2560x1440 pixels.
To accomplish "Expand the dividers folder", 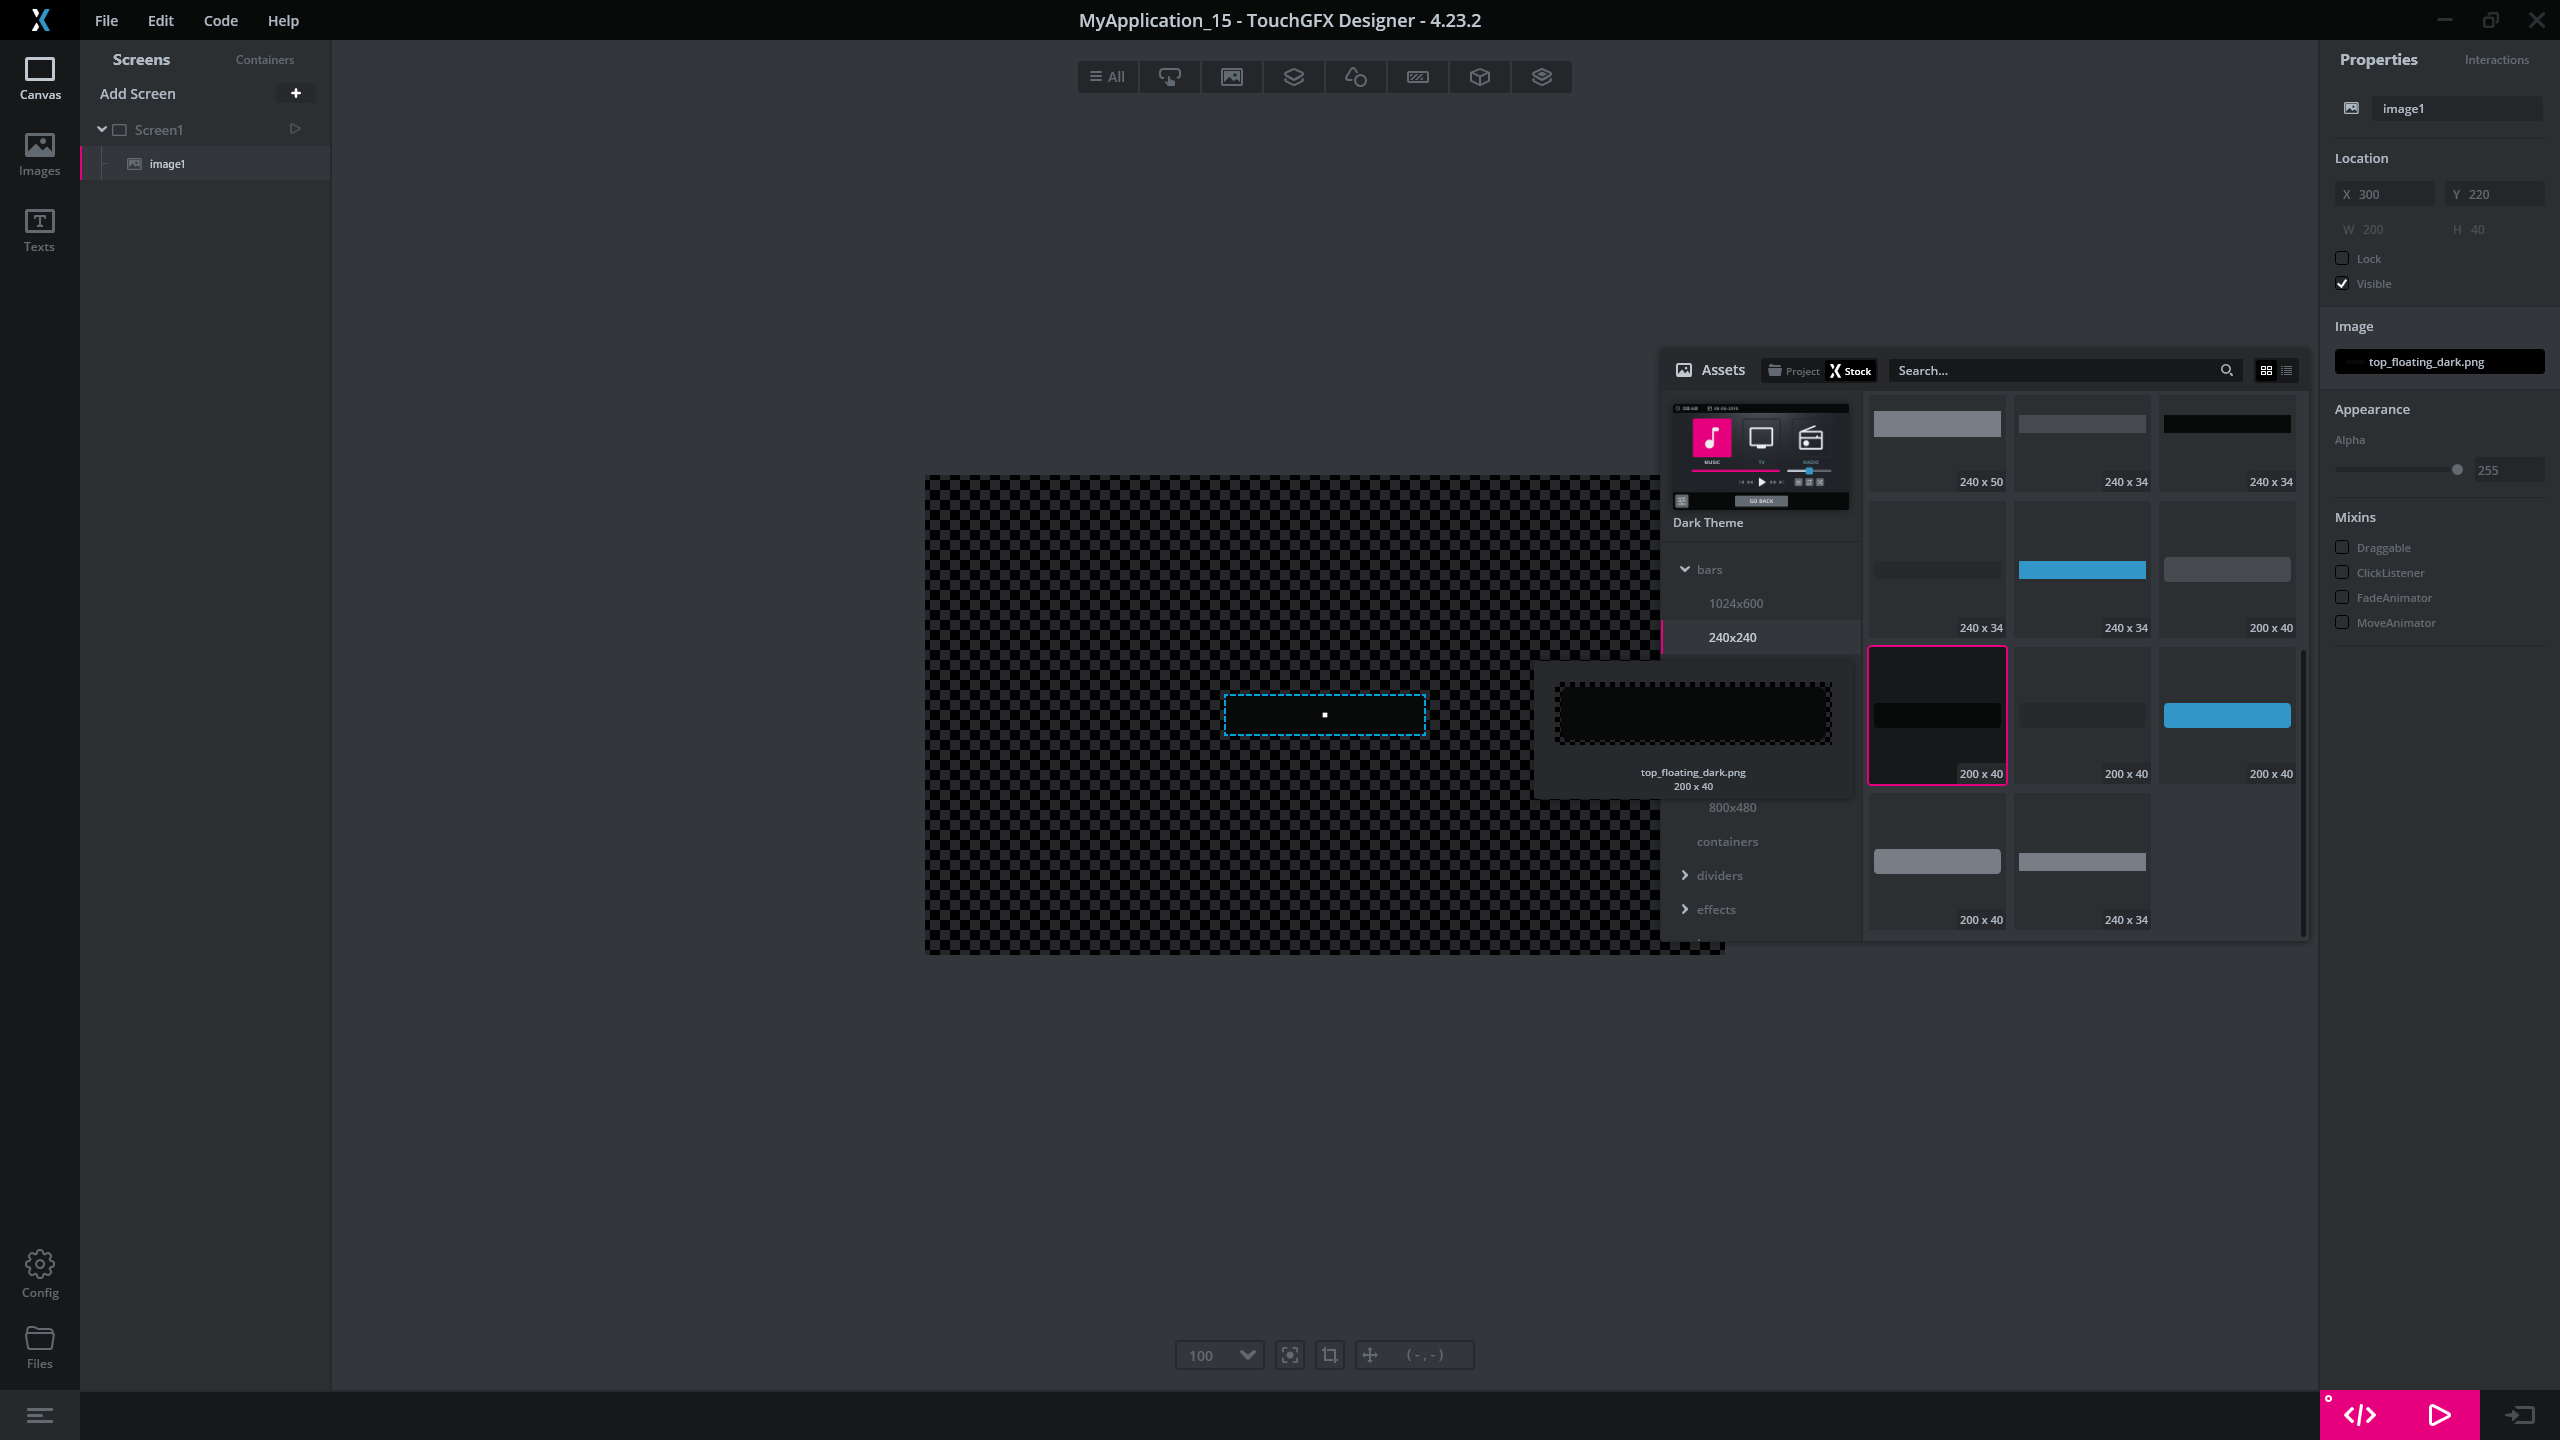I will click(x=1685, y=876).
